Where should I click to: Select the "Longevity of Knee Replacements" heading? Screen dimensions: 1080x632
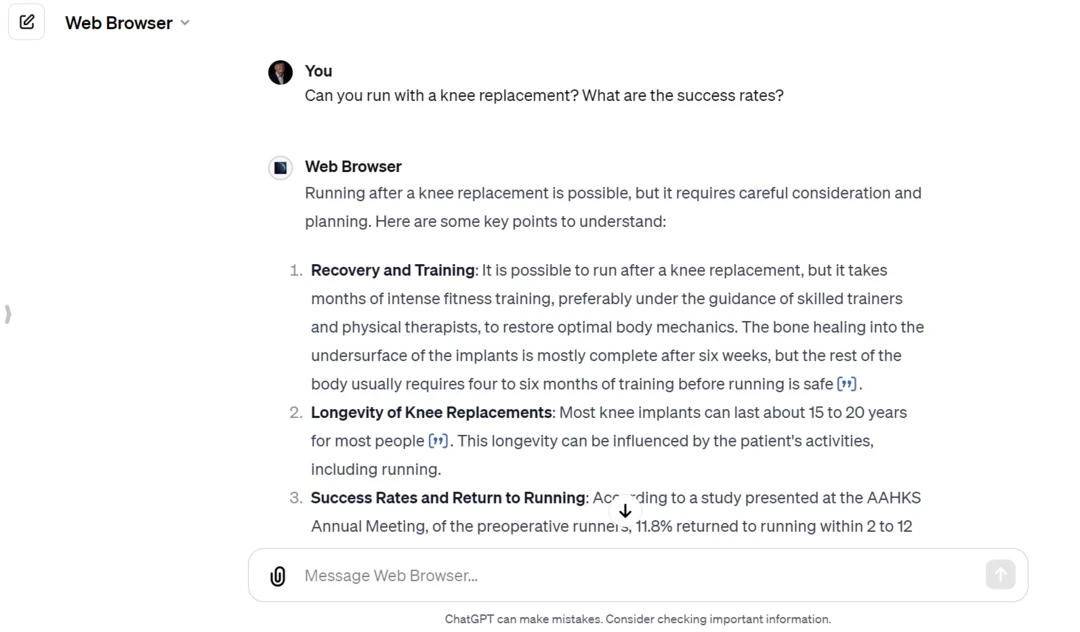pos(431,412)
